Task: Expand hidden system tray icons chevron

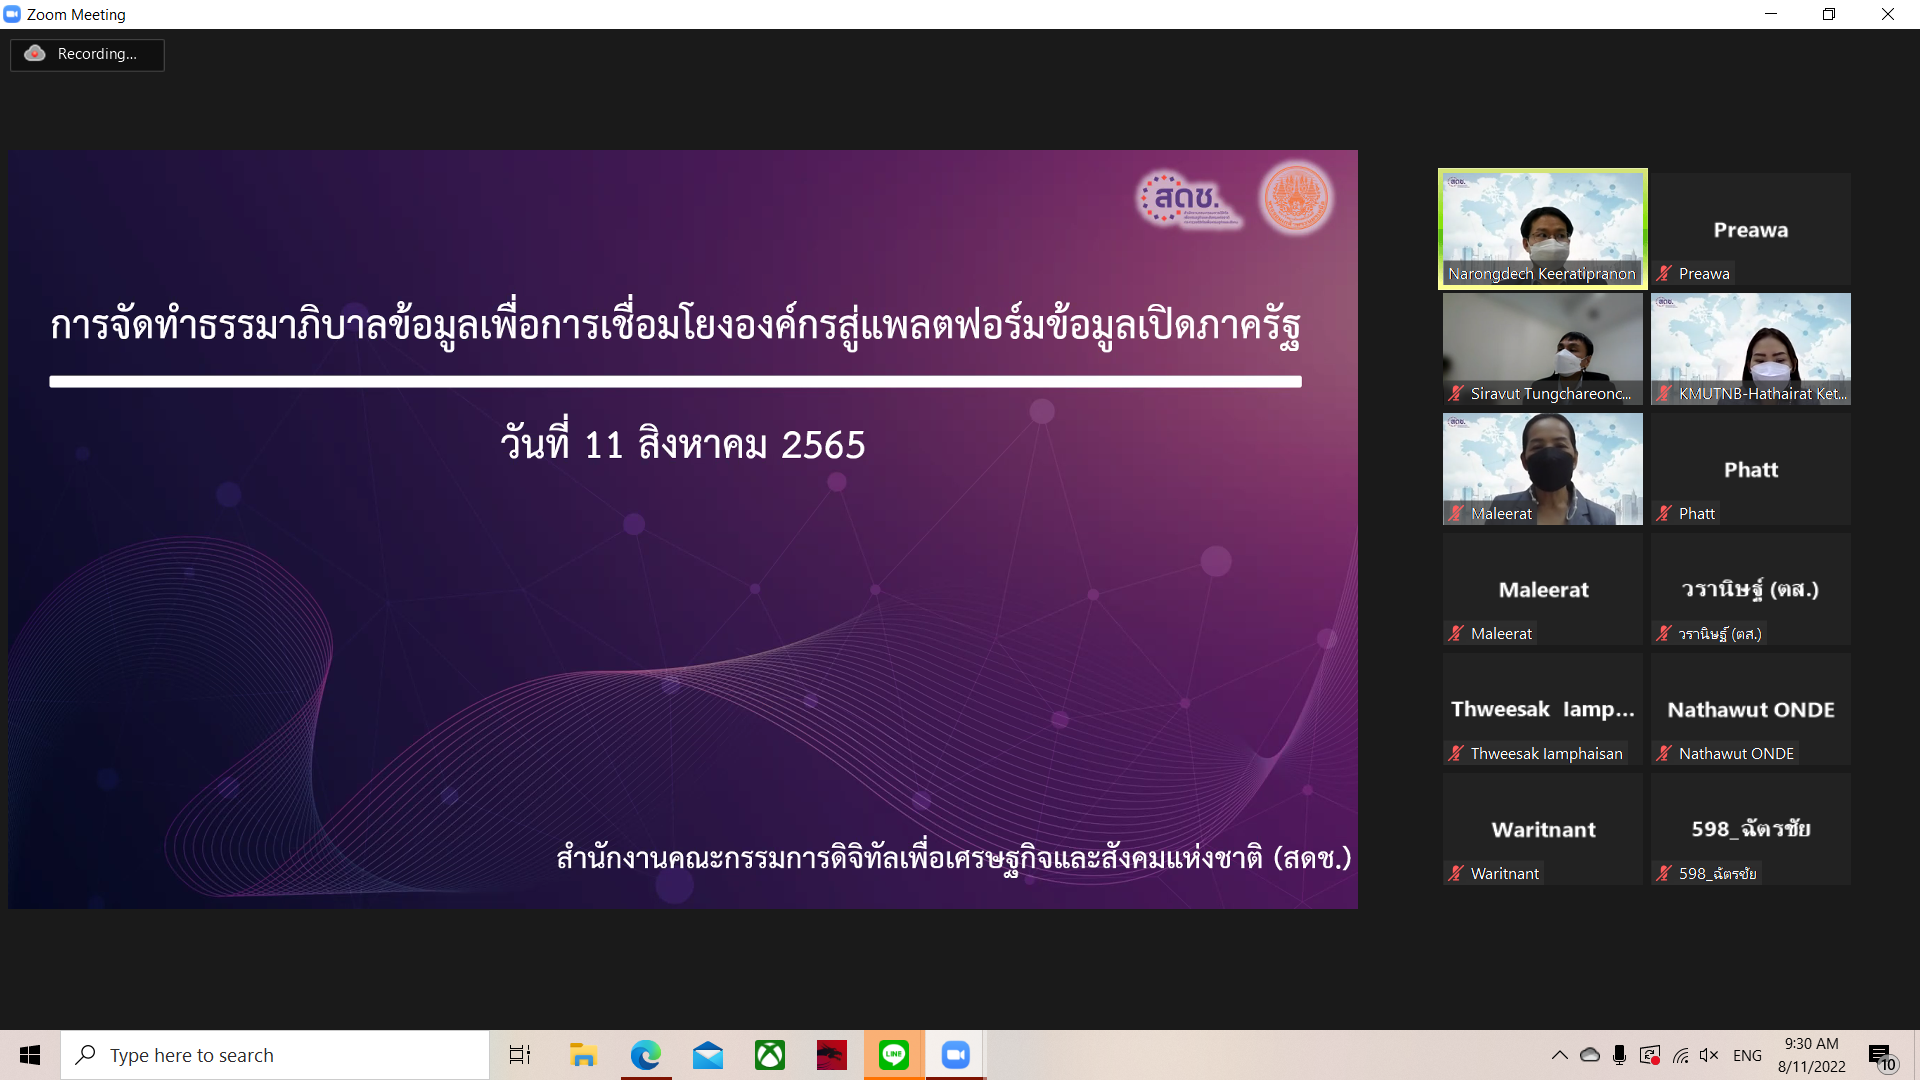Action: pyautogui.click(x=1559, y=1055)
